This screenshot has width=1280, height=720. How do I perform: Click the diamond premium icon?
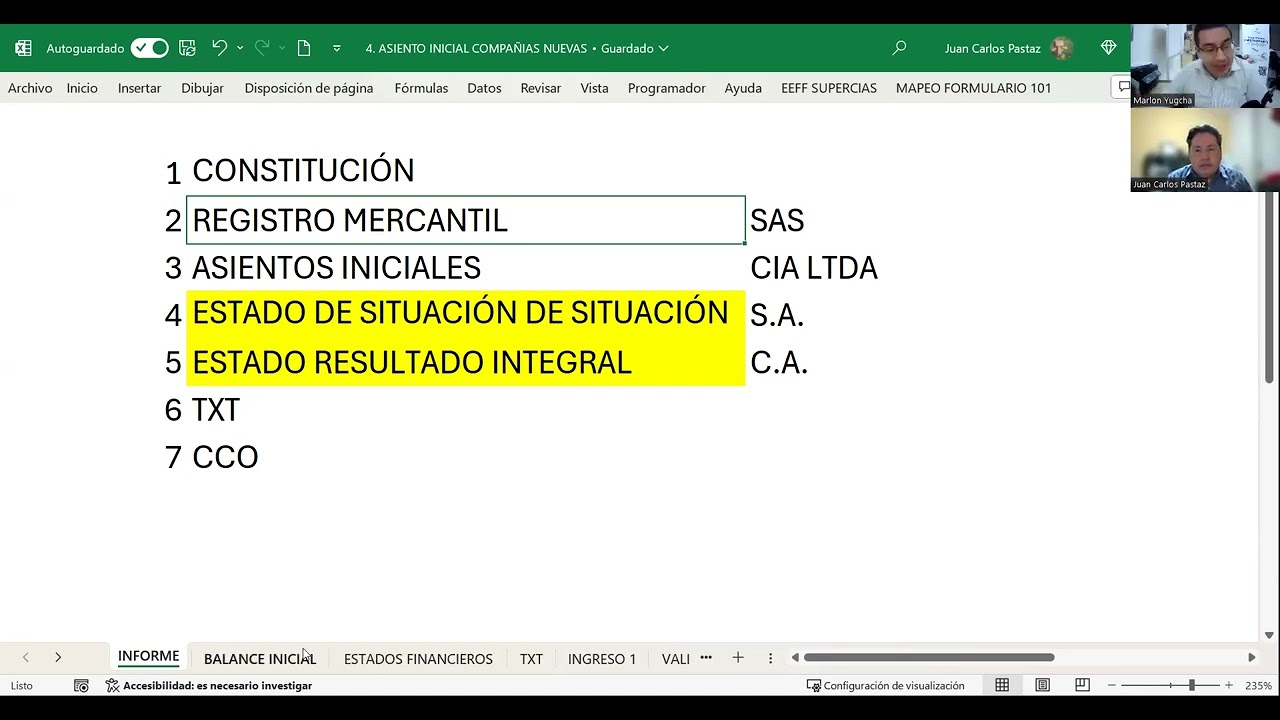(1108, 48)
